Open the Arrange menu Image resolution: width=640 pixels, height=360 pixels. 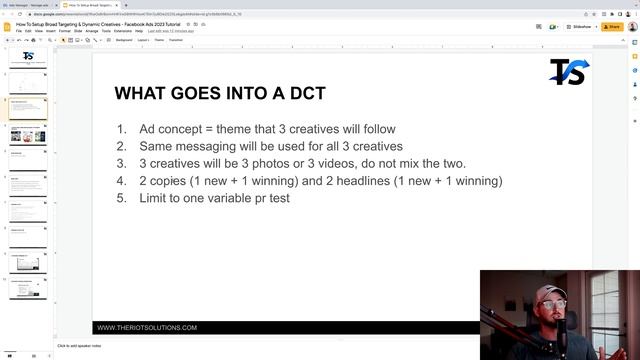click(92, 31)
